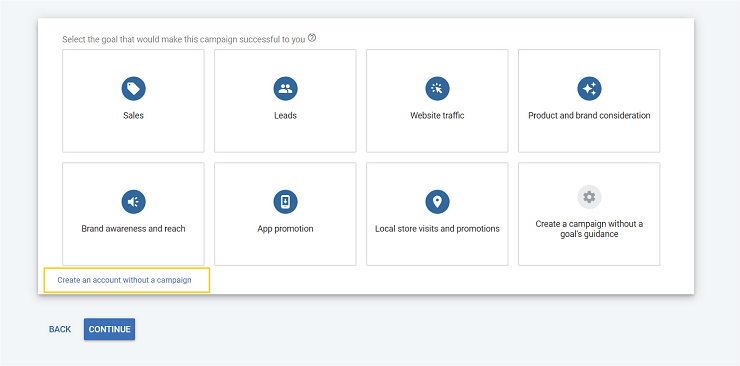Choose Create a campaign without a goal's guidance text
740x366 pixels.
coord(589,229)
